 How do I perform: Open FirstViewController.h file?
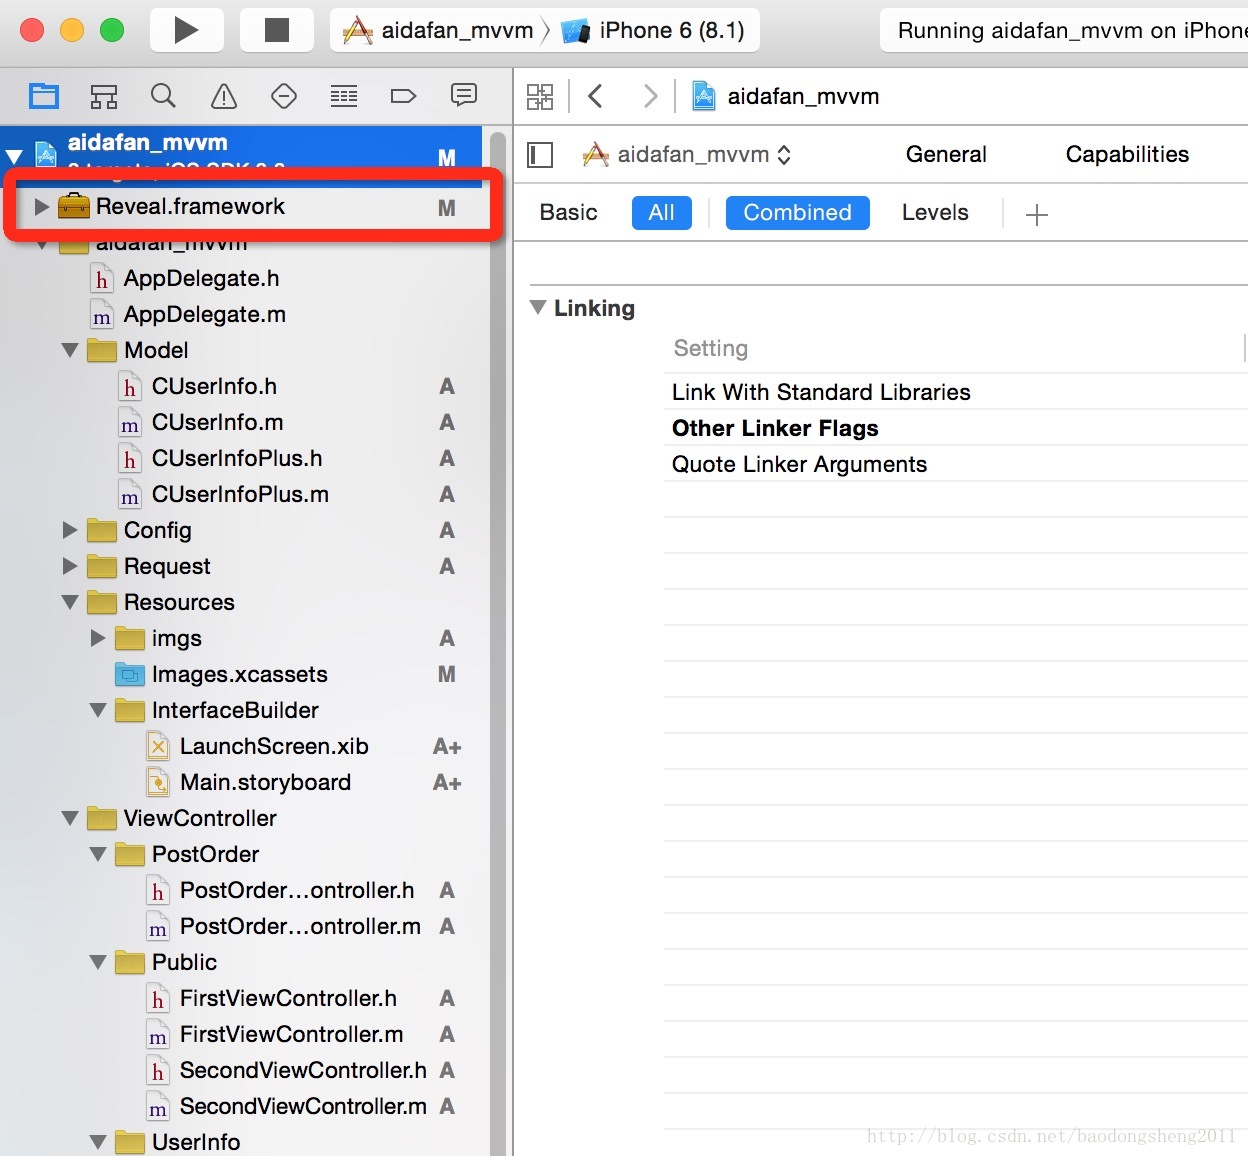(x=288, y=998)
